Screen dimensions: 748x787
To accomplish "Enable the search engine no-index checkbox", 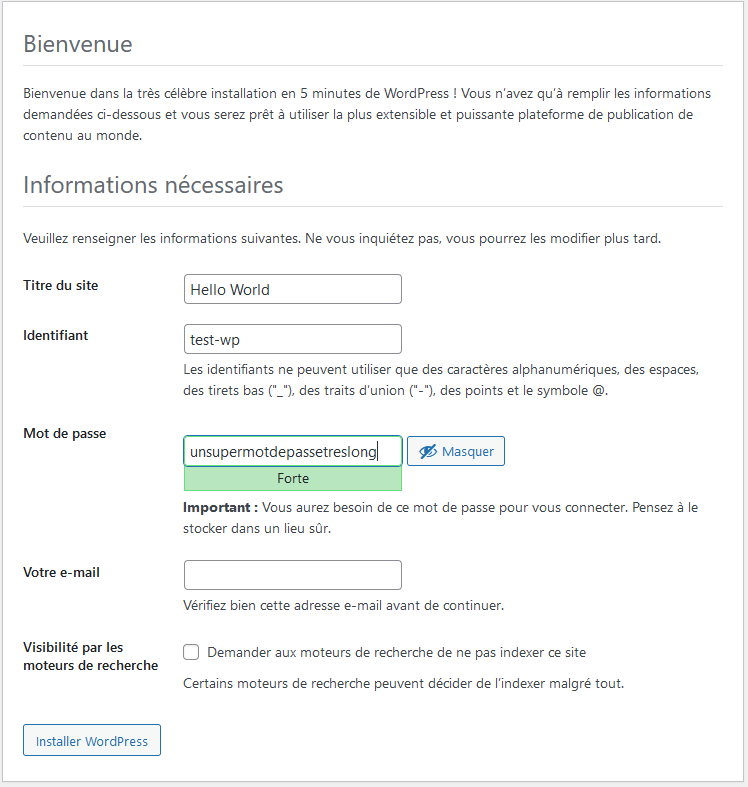I will click(x=192, y=652).
